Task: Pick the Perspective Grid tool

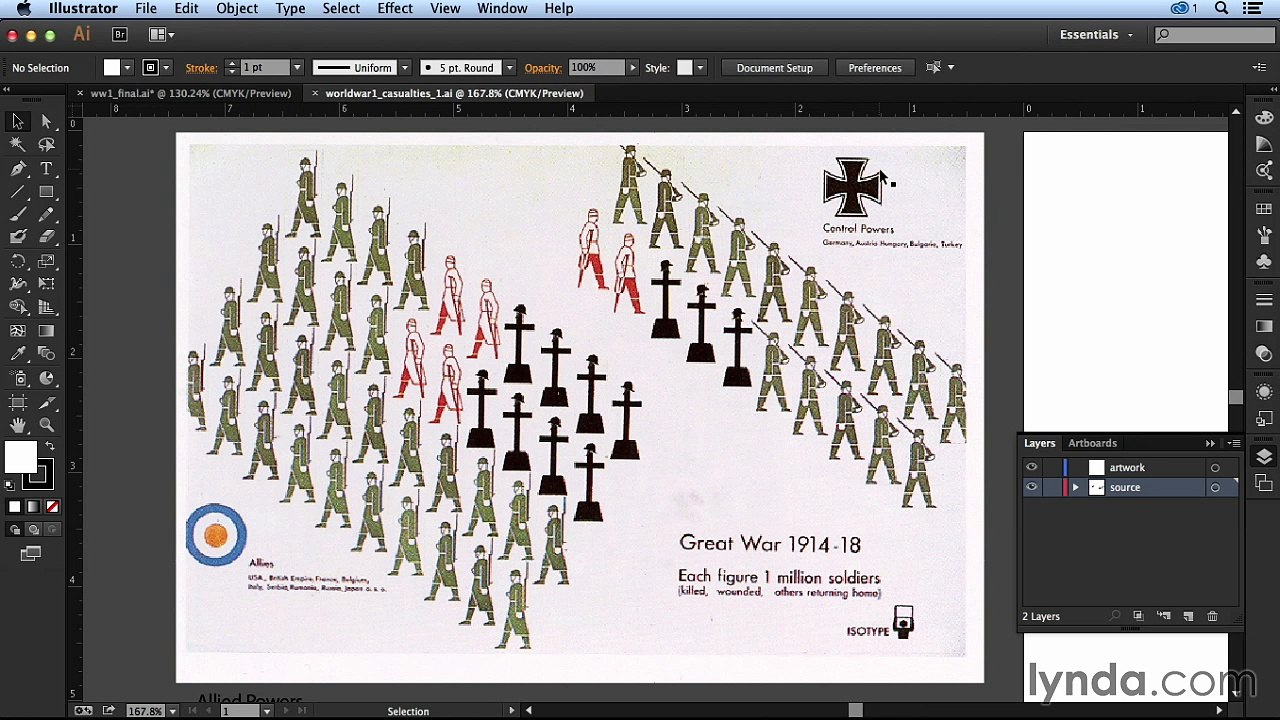Action: pos(46,308)
